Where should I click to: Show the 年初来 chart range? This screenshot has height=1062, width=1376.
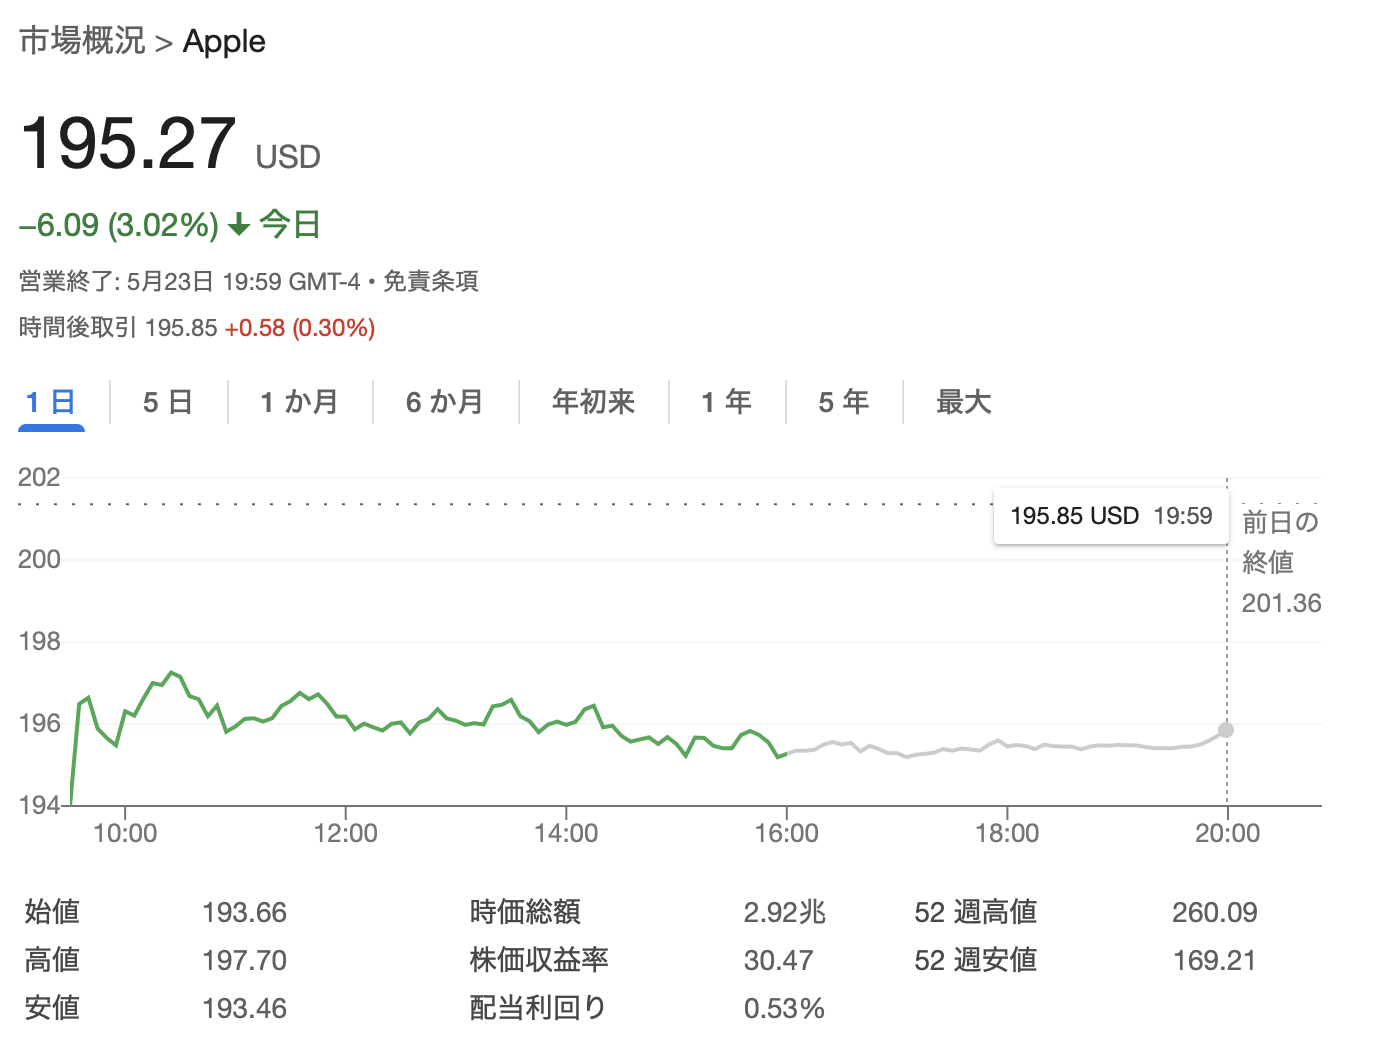pos(593,402)
